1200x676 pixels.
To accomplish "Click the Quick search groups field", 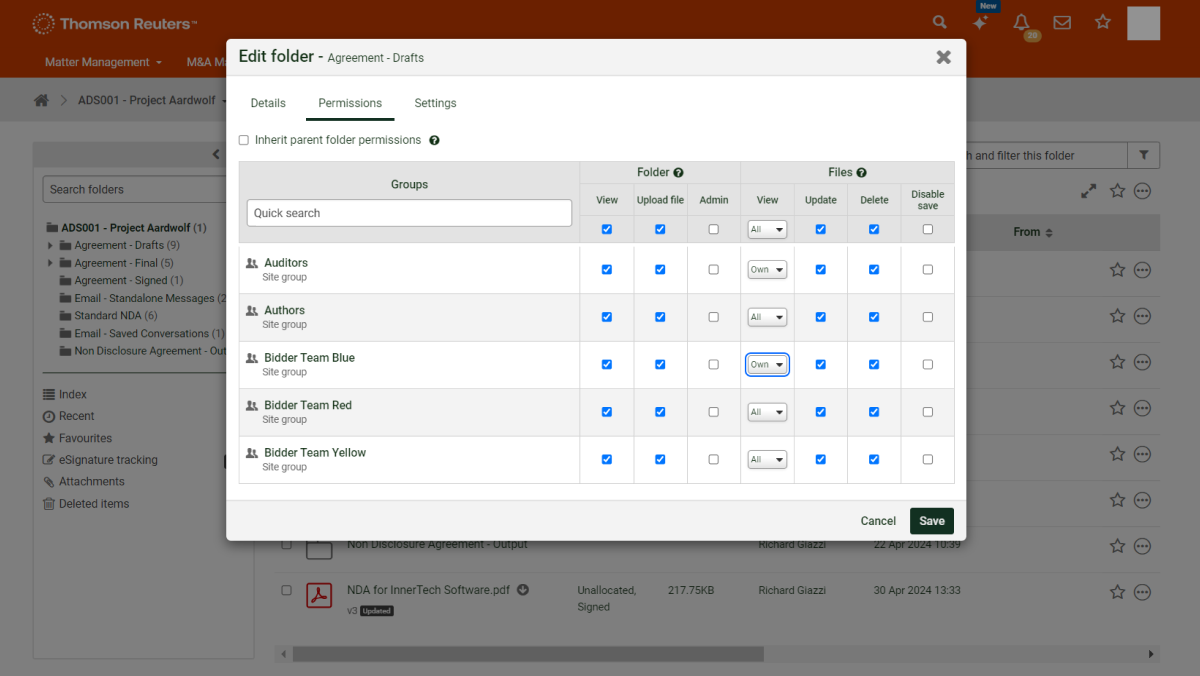I will click(x=409, y=213).
